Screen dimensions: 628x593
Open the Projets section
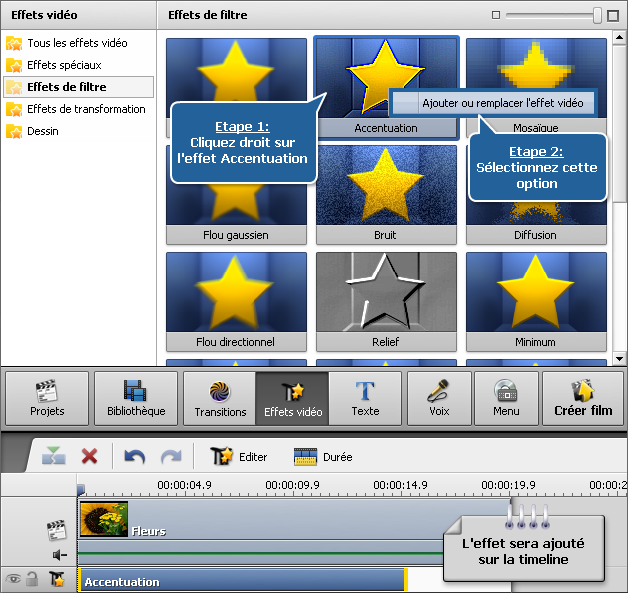coord(47,398)
